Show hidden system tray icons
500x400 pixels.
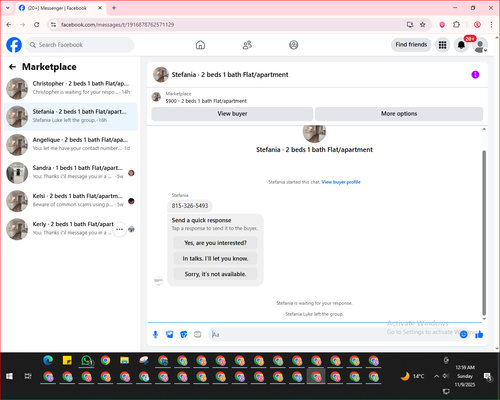(436, 376)
